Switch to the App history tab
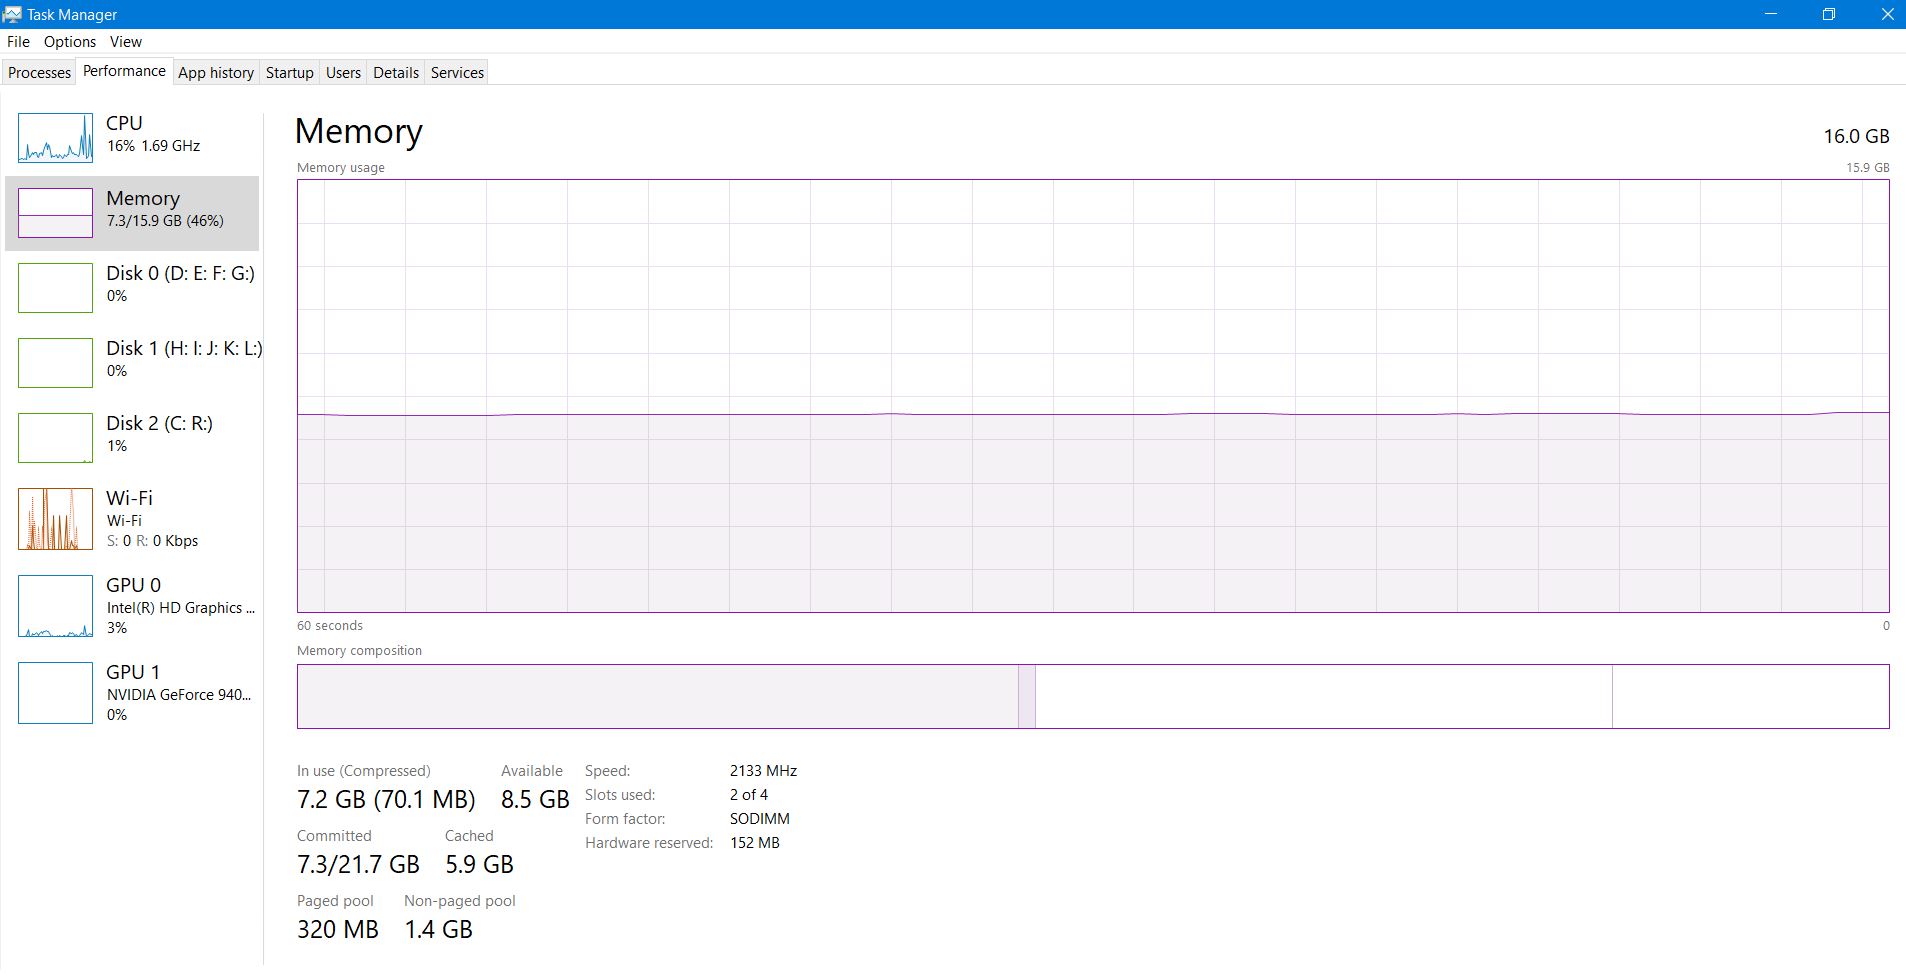This screenshot has width=1906, height=978. (216, 72)
